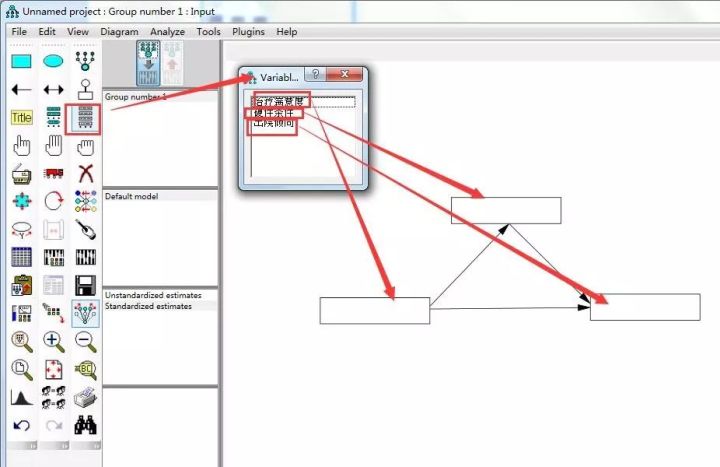
Task: Open the List variables in data set tool
Action: tap(85, 117)
